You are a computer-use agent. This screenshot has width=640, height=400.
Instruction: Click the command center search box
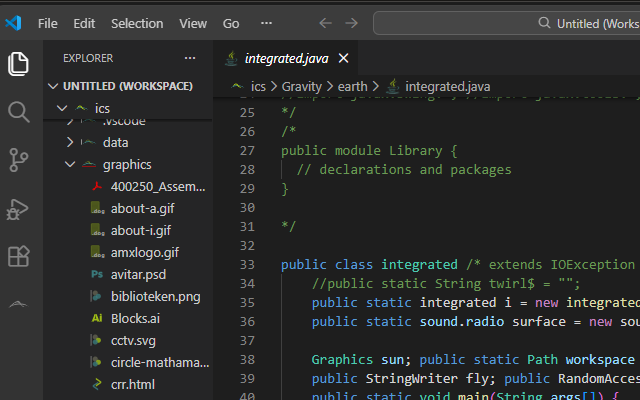(x=506, y=23)
